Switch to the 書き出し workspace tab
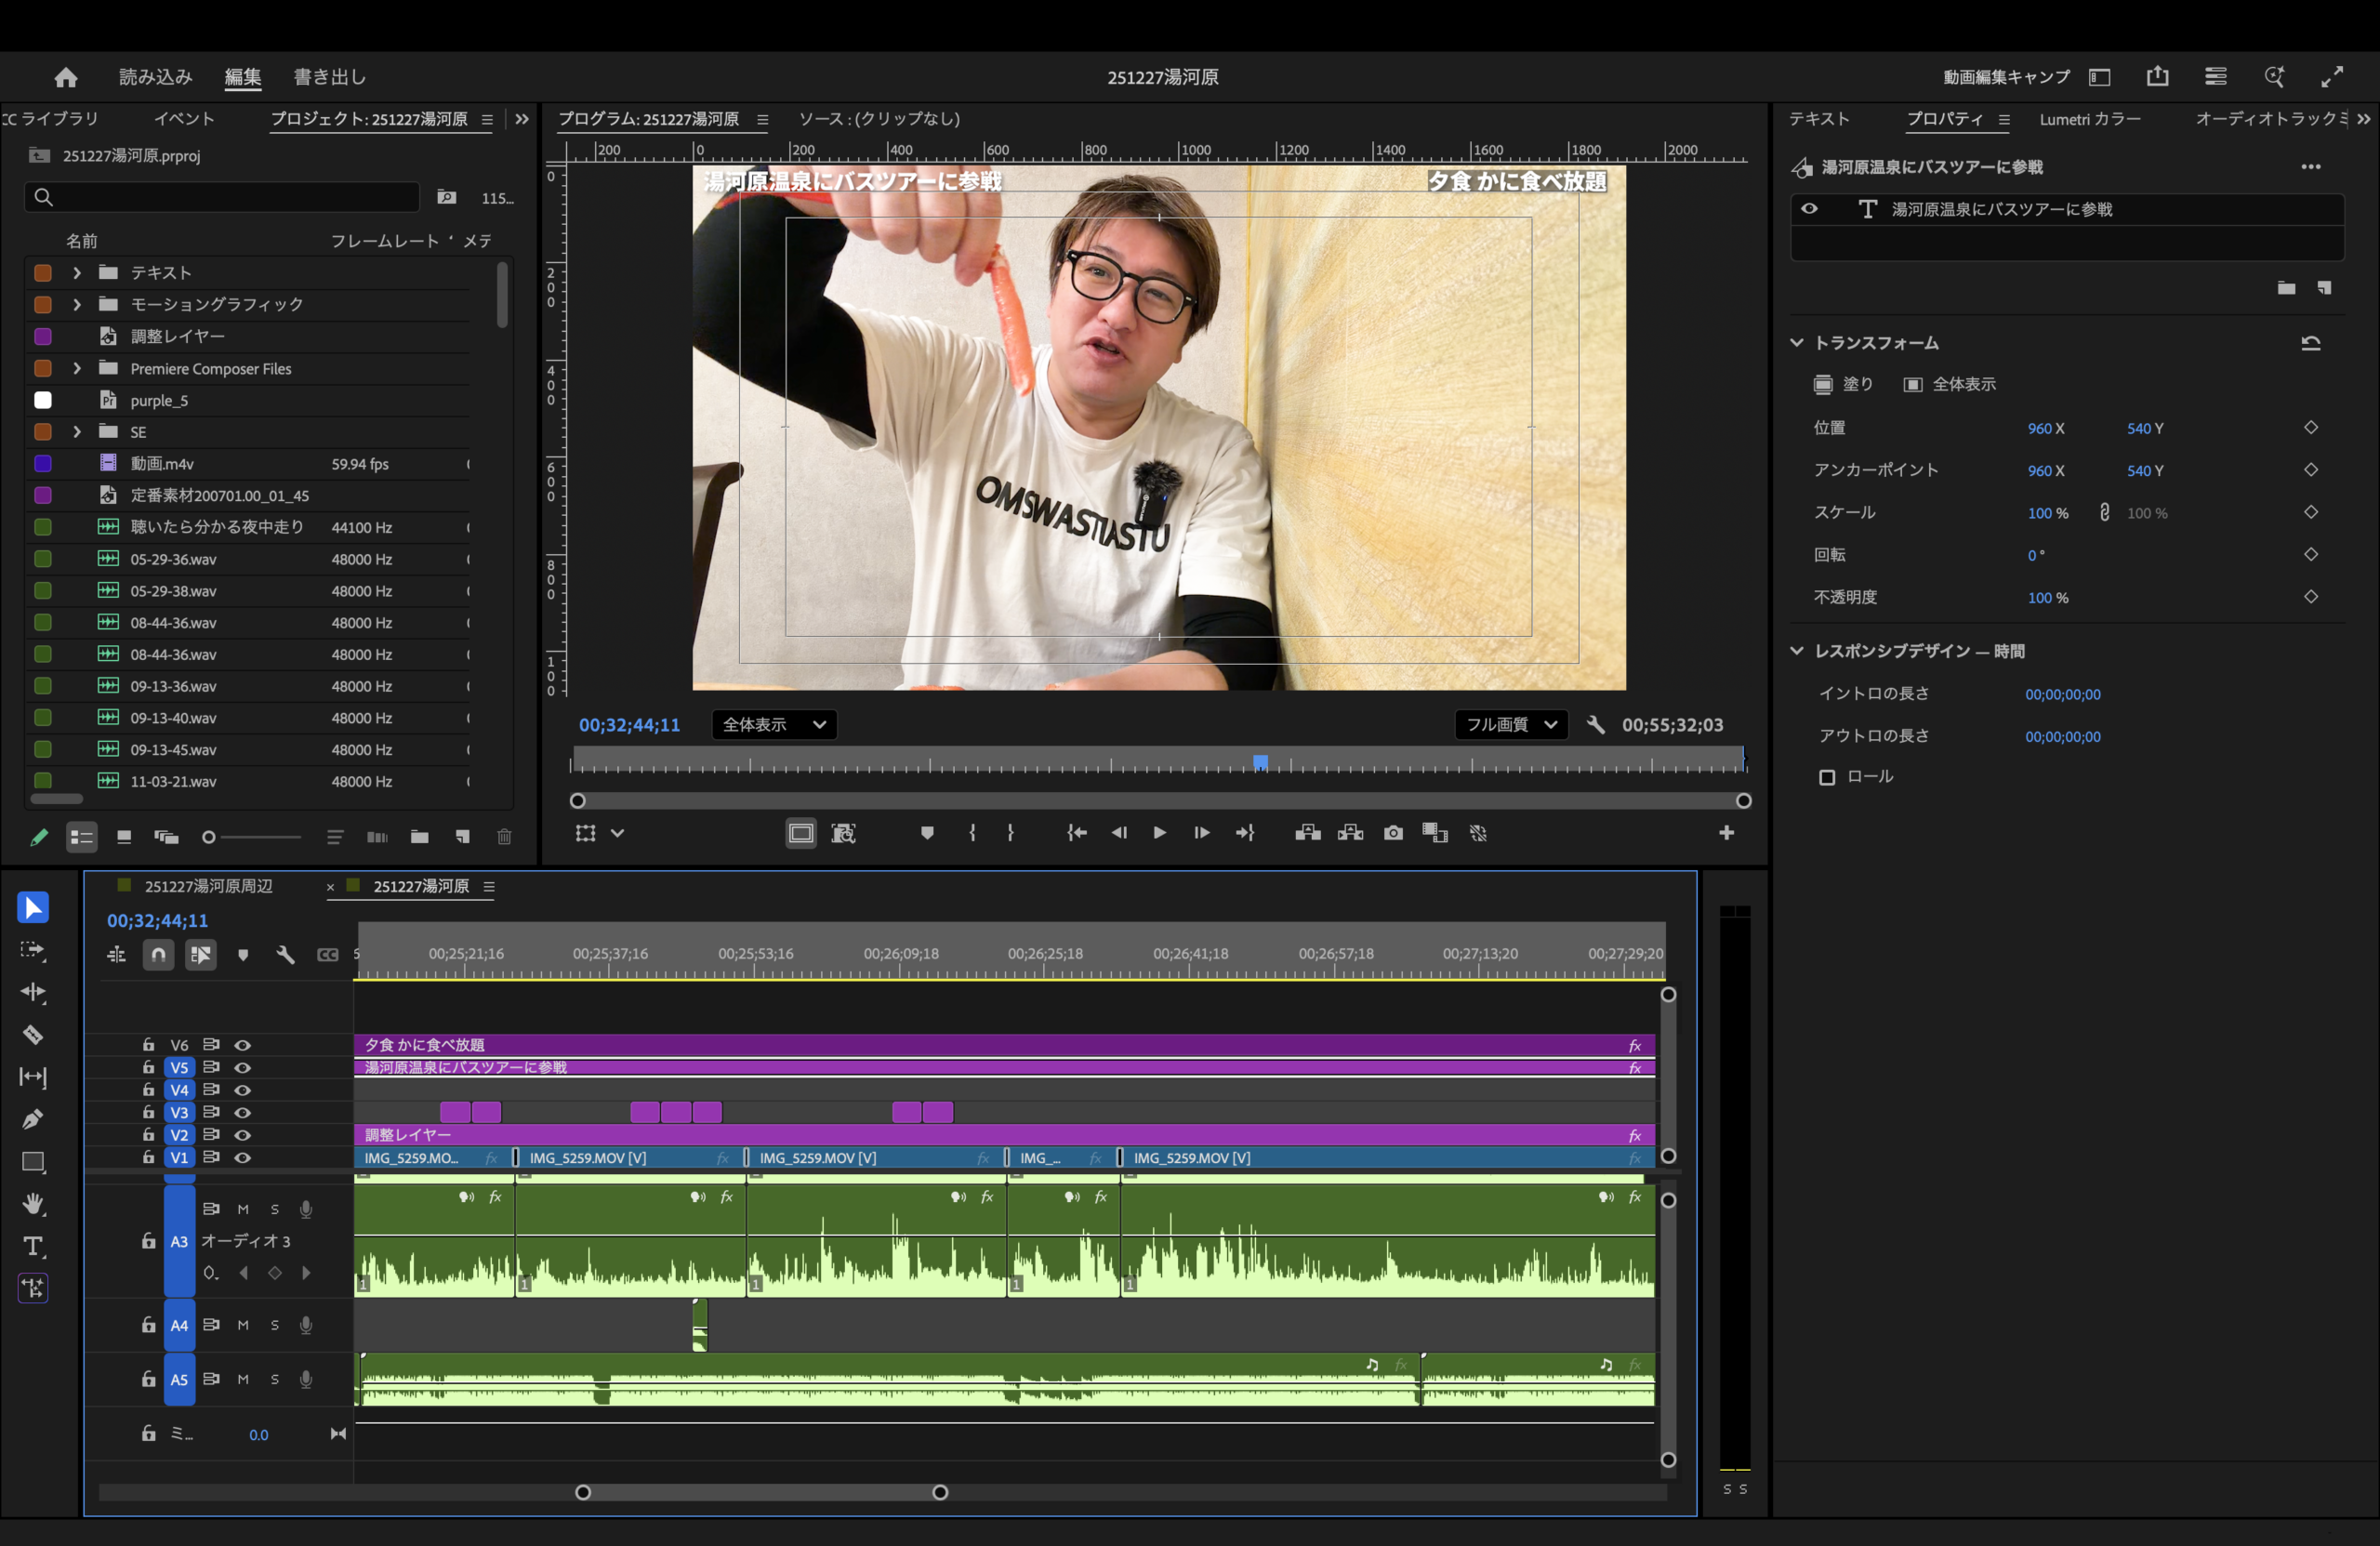Viewport: 2380px width, 1546px height. coord(330,77)
